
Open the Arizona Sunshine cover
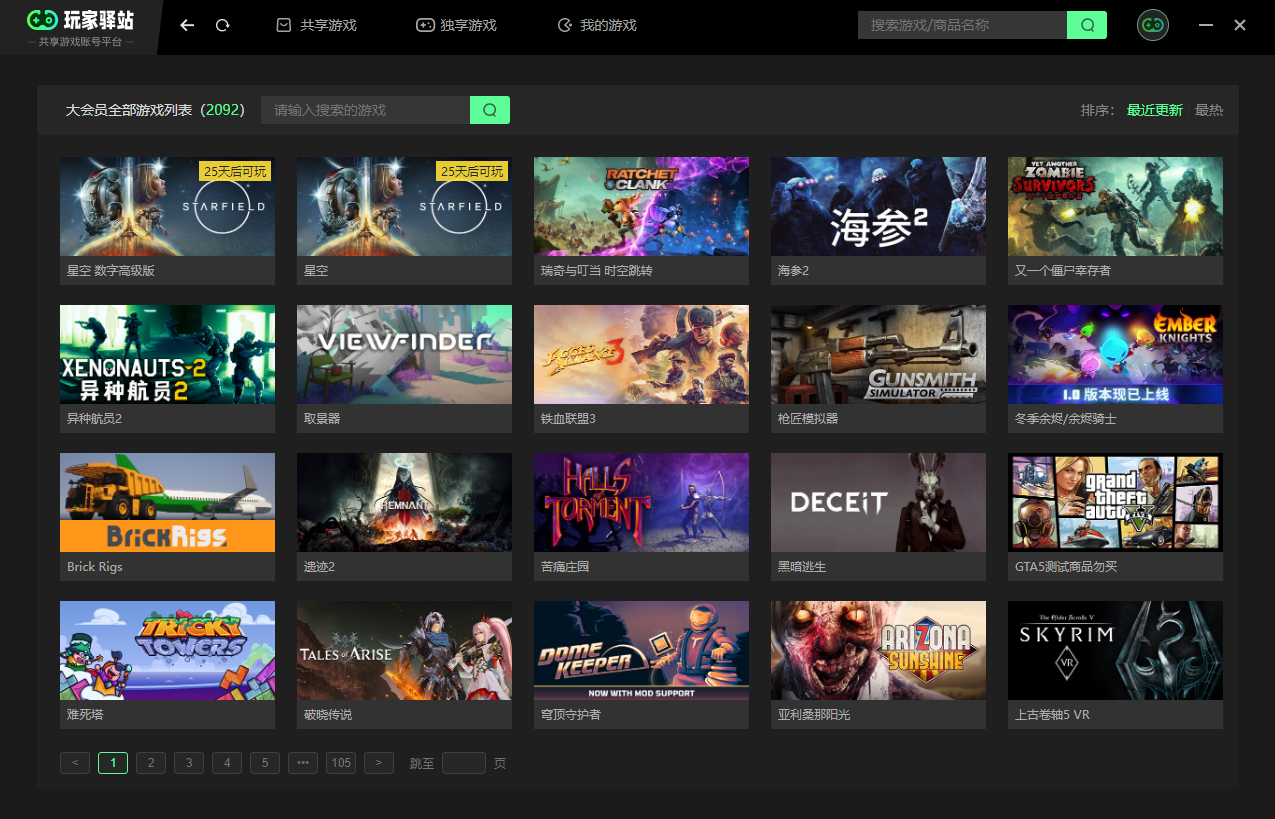878,650
